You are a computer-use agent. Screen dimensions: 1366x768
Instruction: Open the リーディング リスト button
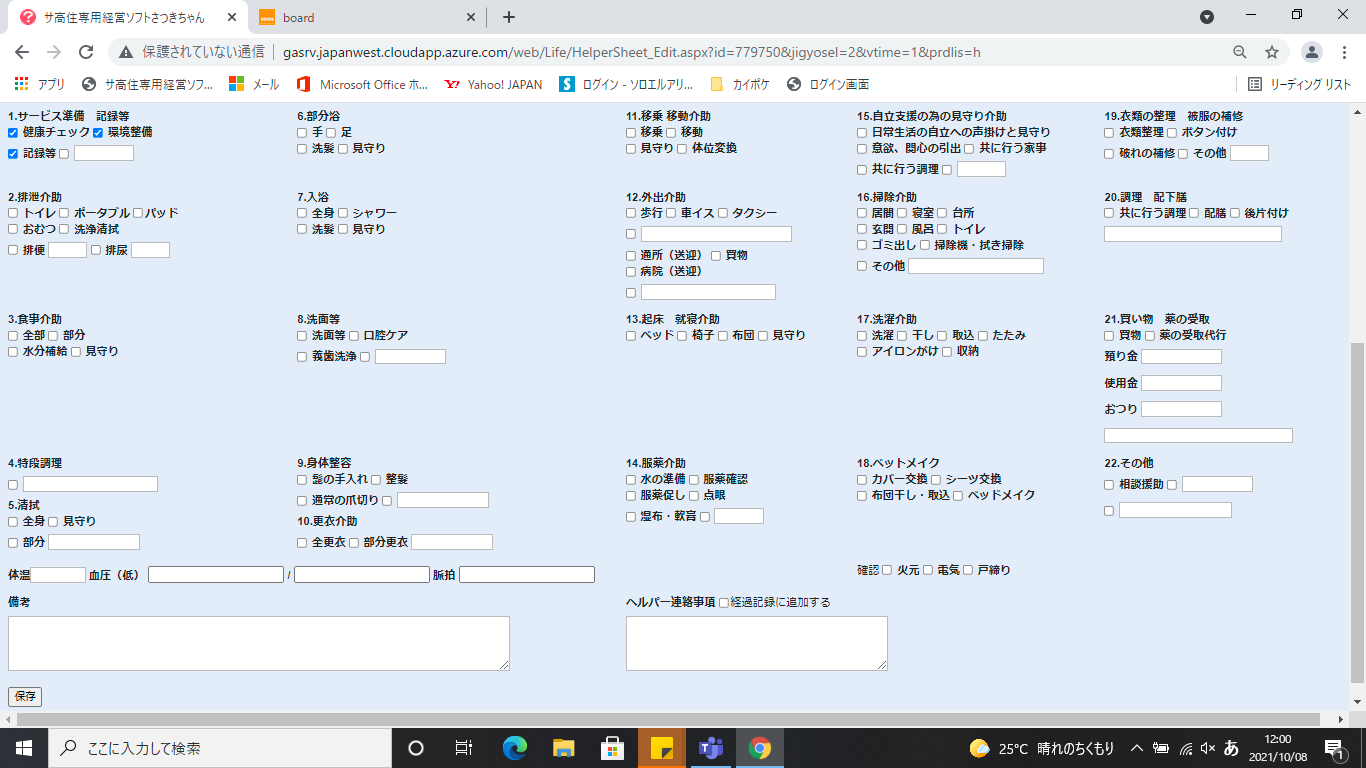pyautogui.click(x=1300, y=85)
